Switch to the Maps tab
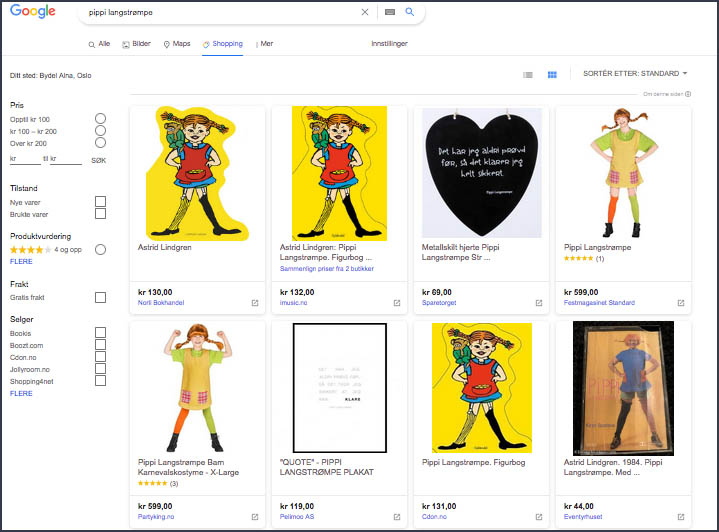This screenshot has height=532, width=719. tap(177, 44)
